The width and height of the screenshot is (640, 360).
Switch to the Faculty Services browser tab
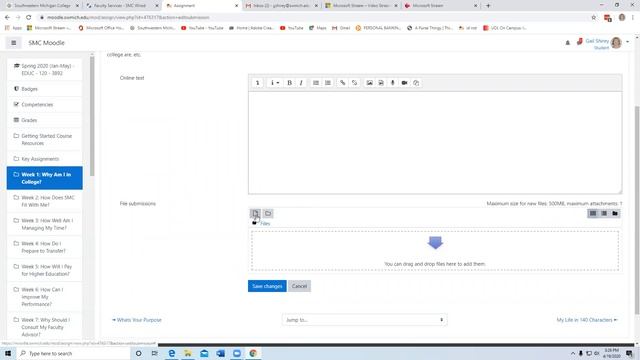tap(122, 6)
